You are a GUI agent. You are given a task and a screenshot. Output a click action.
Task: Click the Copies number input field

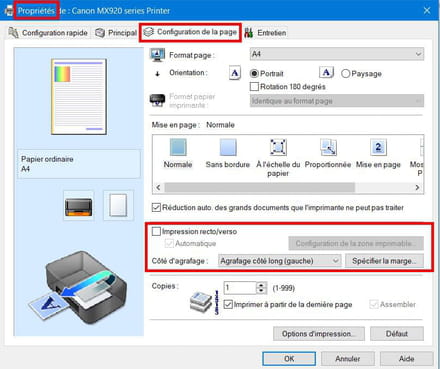pyautogui.click(x=240, y=288)
